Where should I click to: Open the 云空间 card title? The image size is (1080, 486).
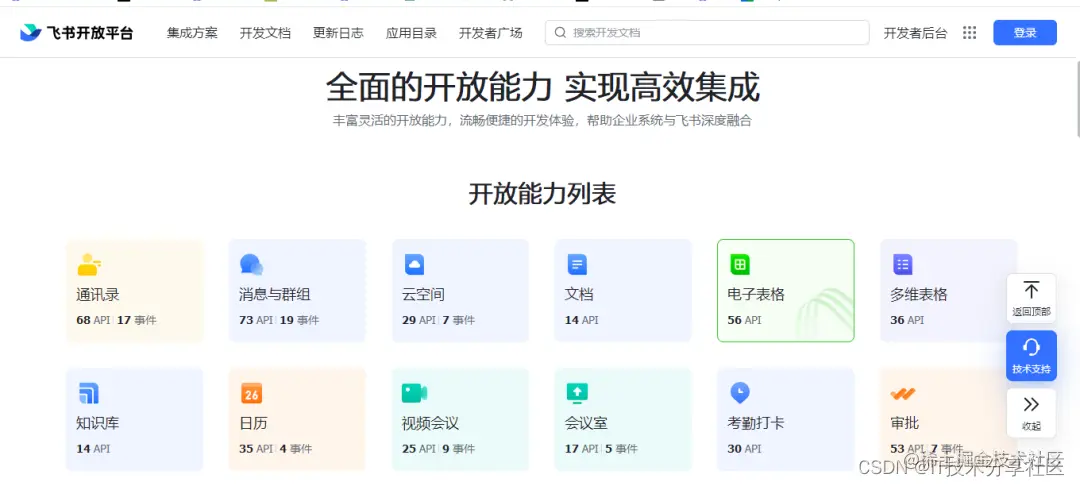(x=424, y=295)
